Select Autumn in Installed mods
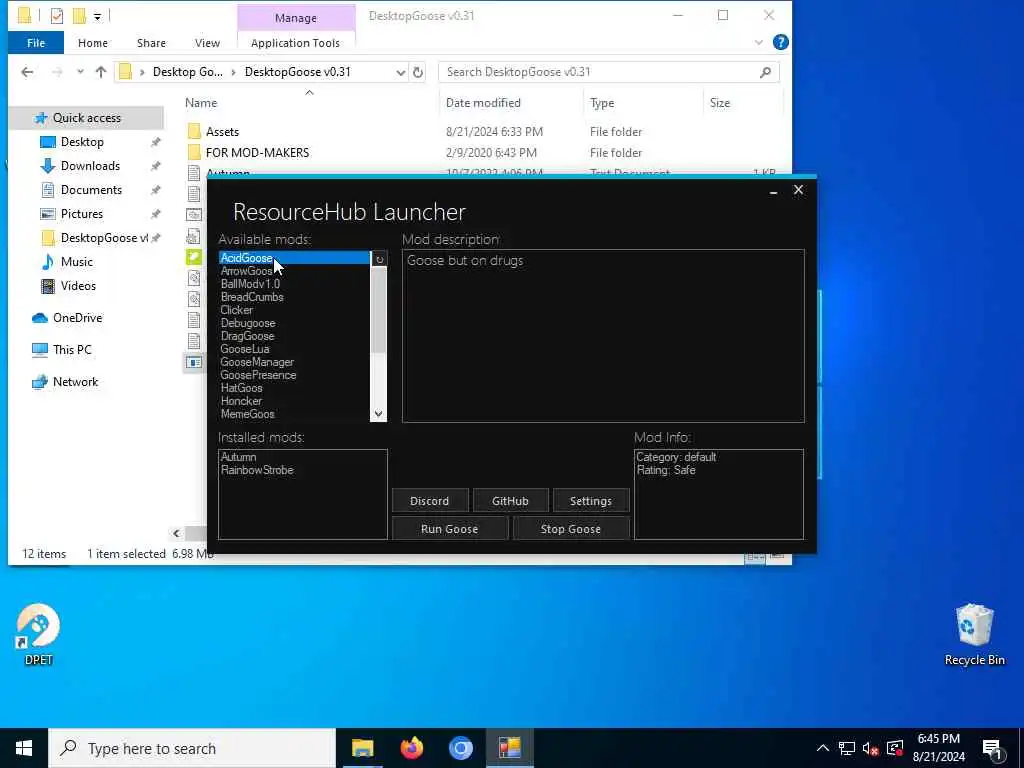The height and width of the screenshot is (768, 1024). click(x=238, y=457)
